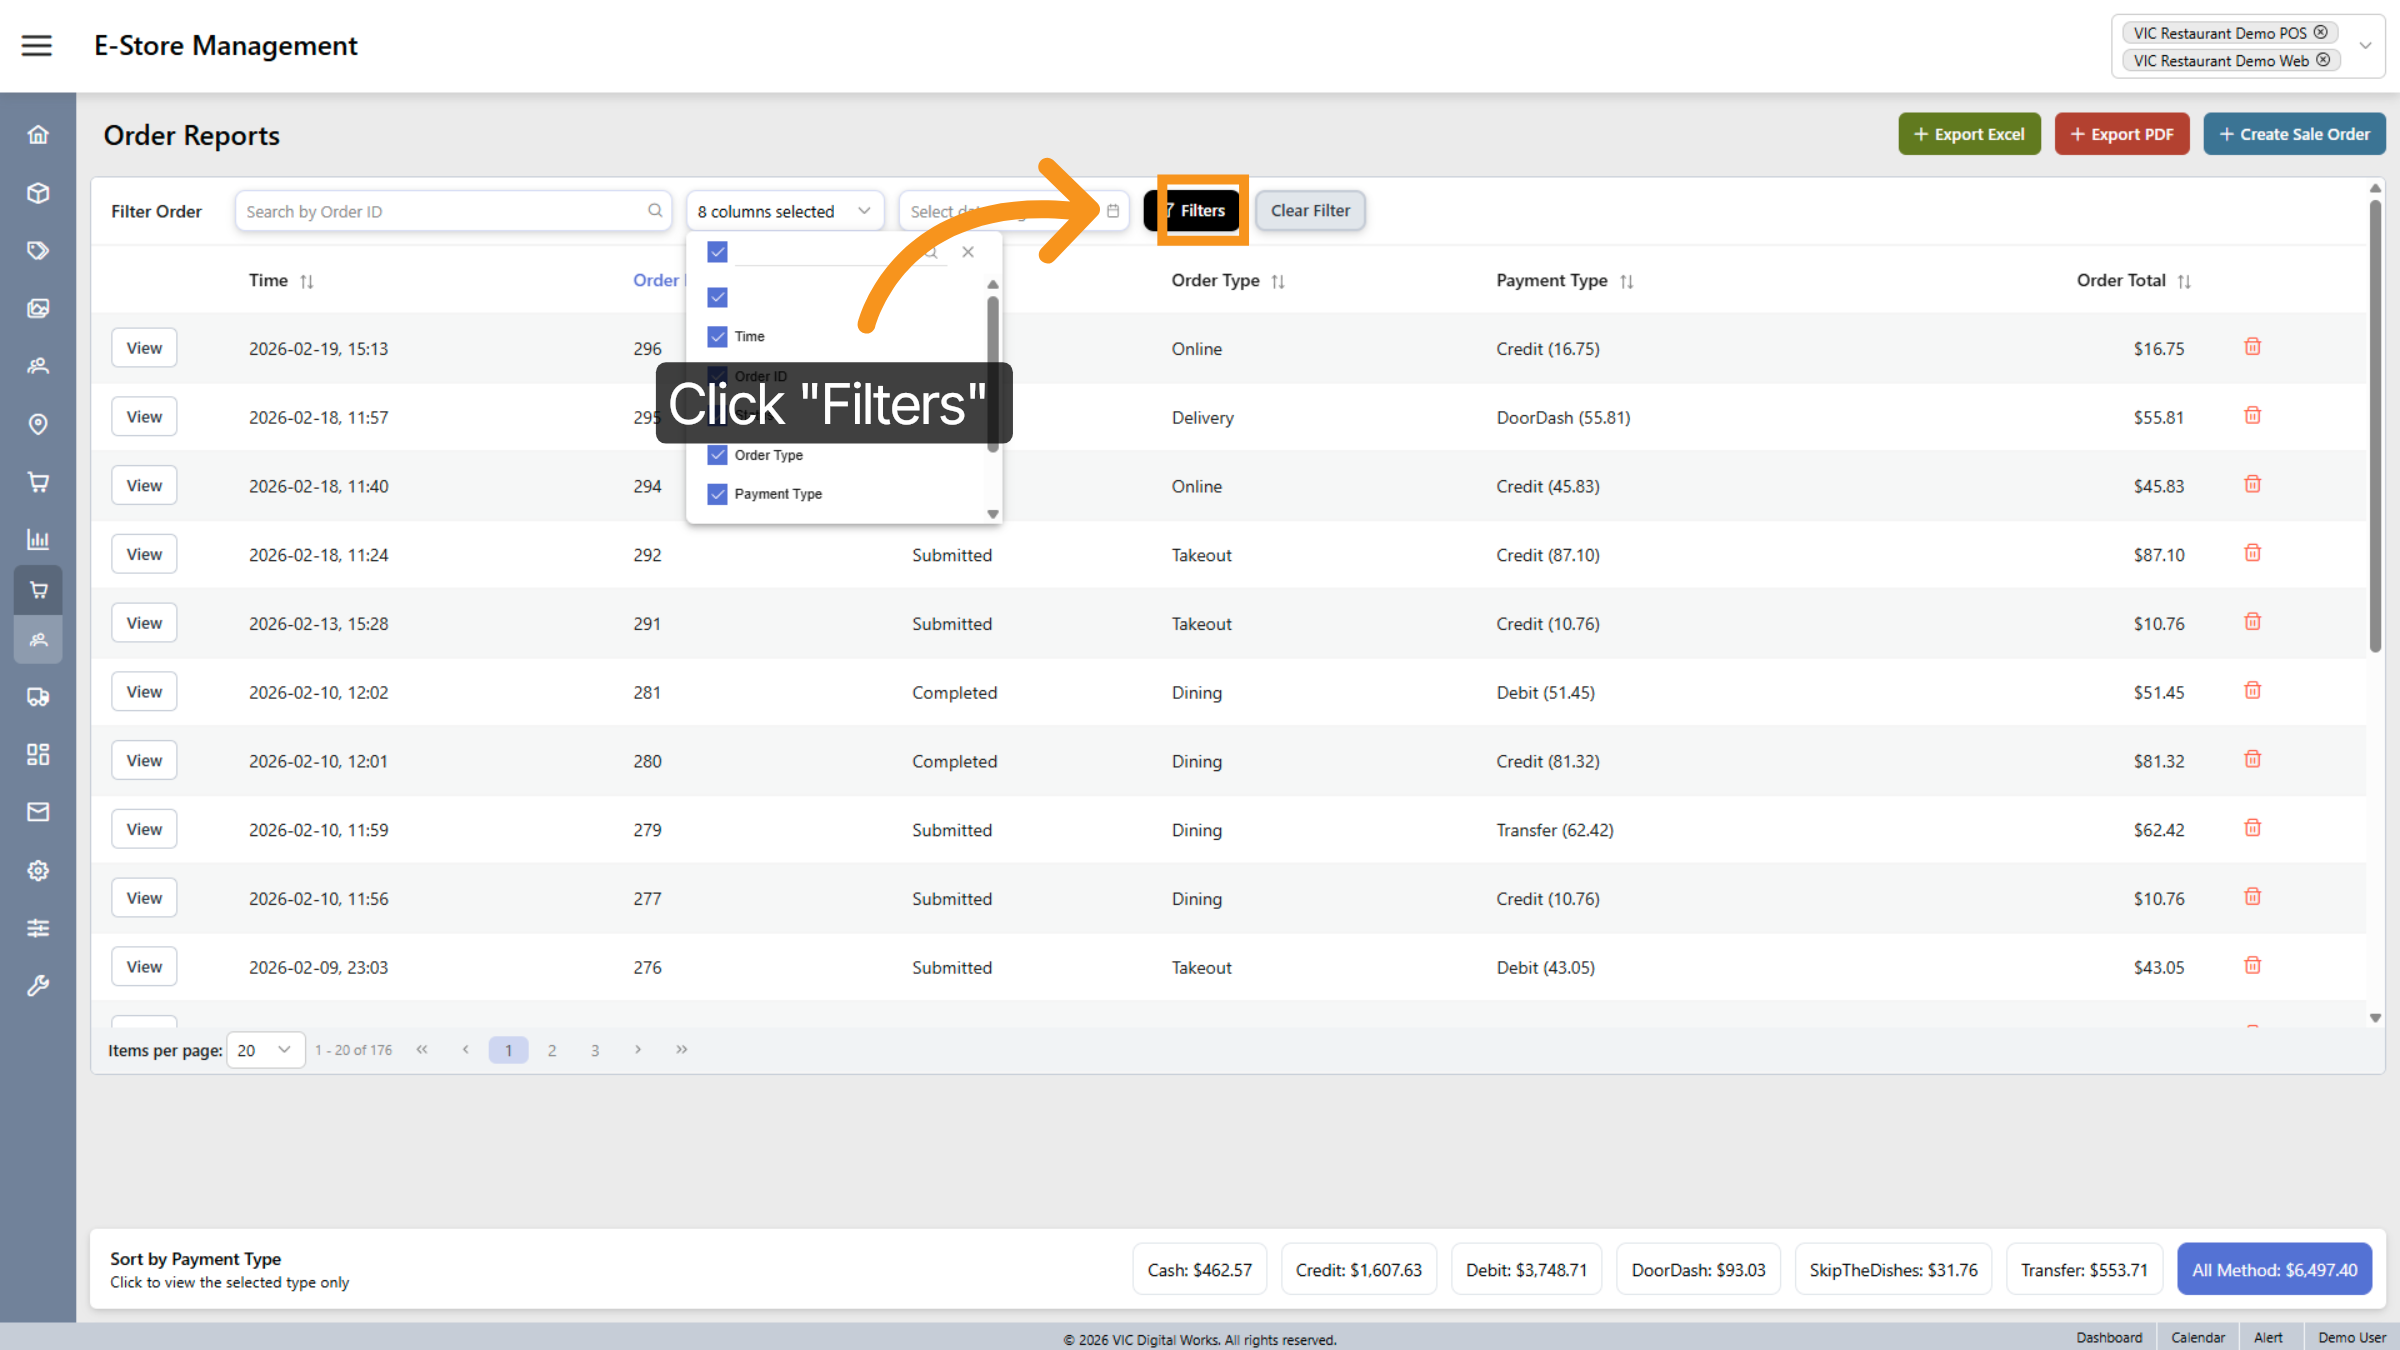Expand the store selector chevron at top right
2400x1350 pixels.
[2365, 45]
